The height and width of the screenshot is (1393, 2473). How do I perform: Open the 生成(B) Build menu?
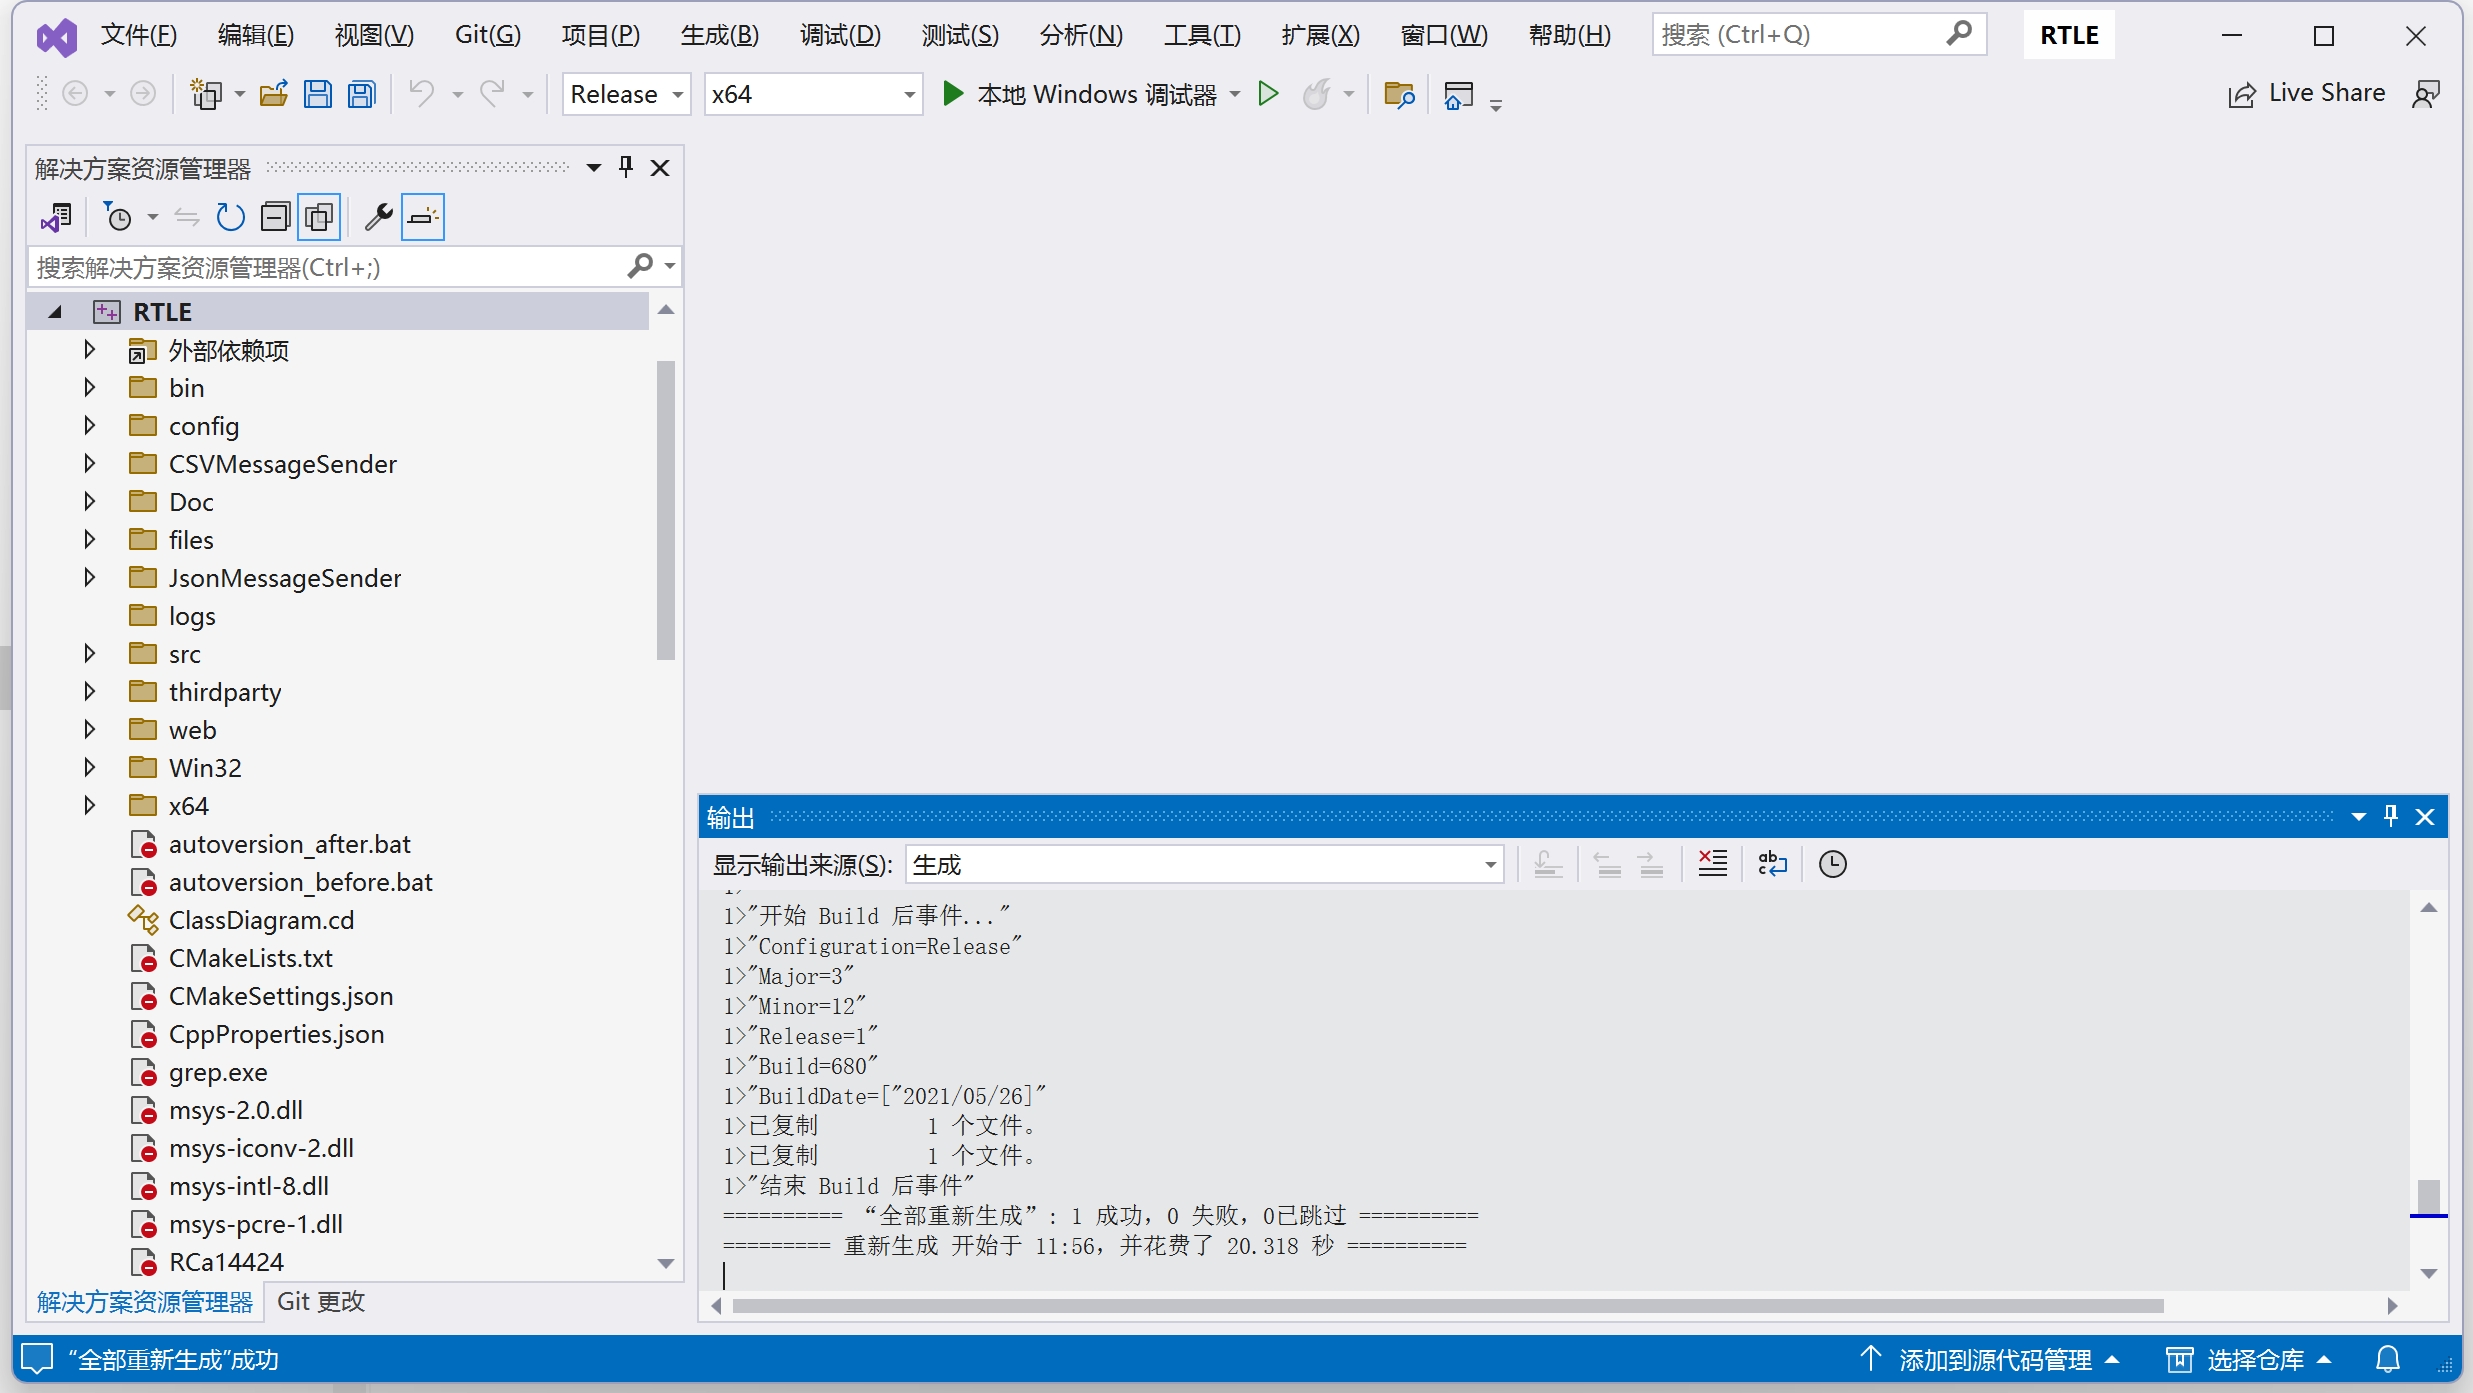(x=719, y=35)
